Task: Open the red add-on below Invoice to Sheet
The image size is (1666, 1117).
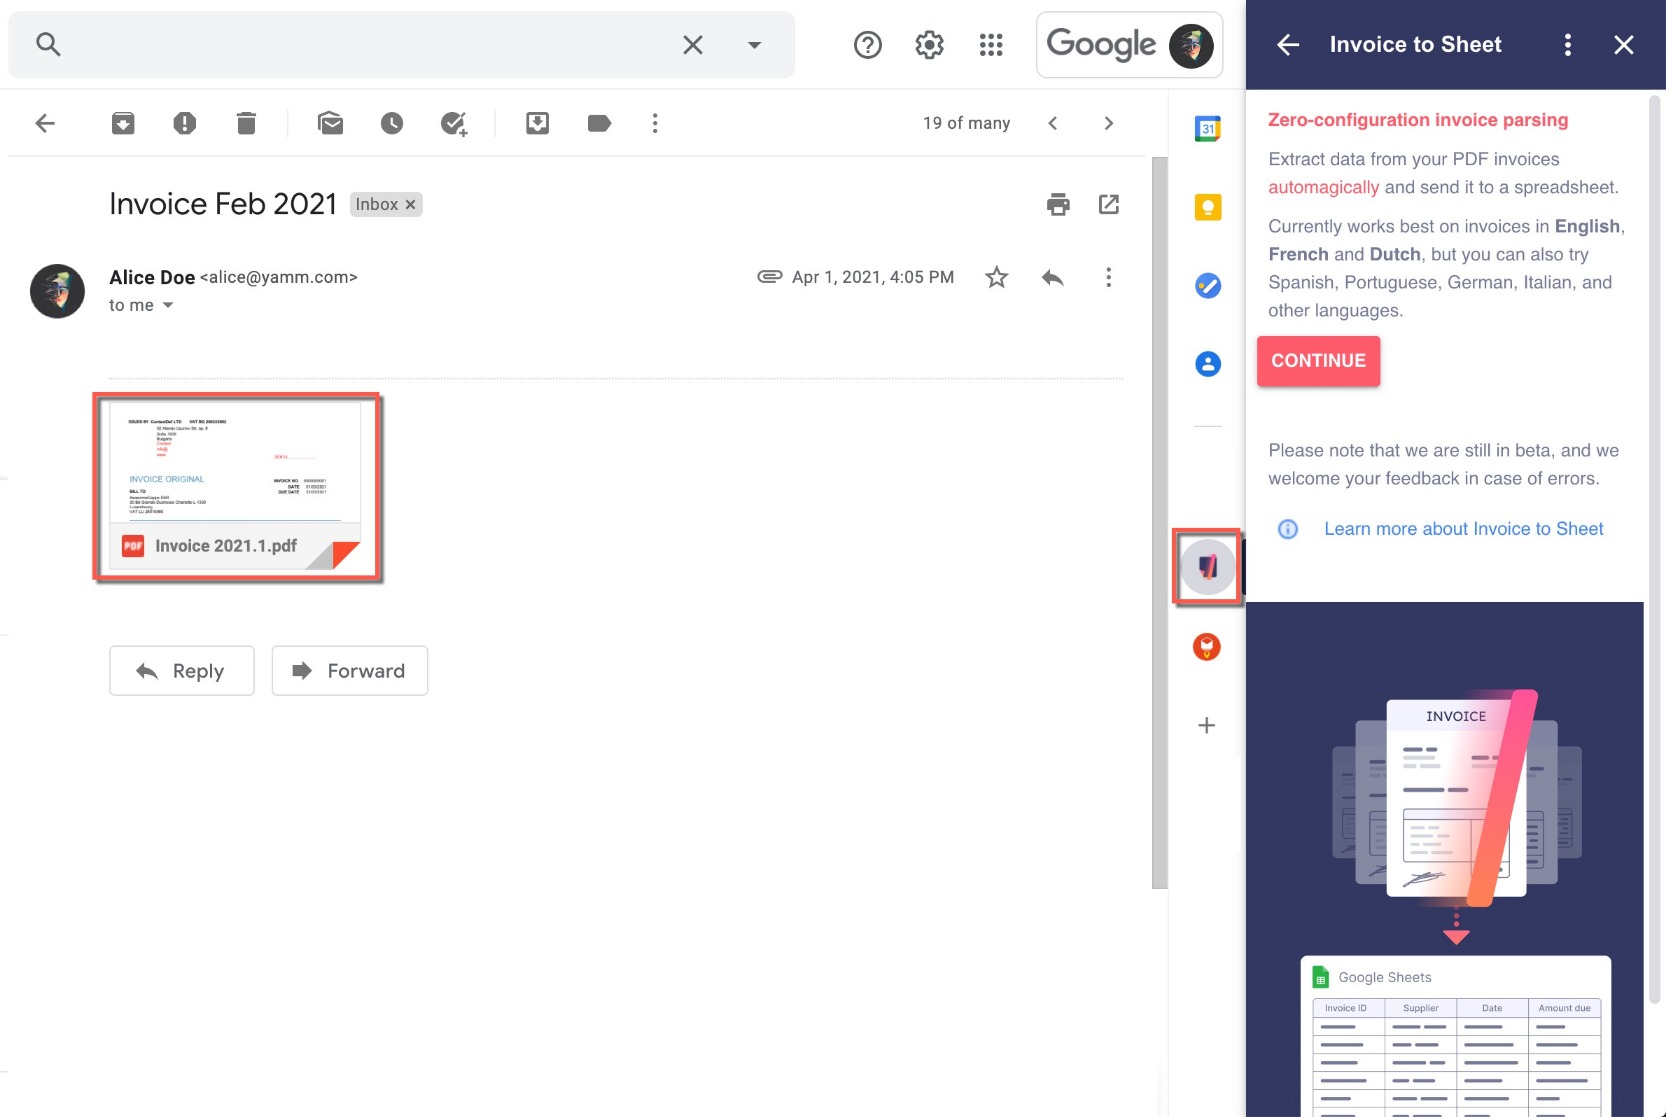Action: click(1207, 647)
